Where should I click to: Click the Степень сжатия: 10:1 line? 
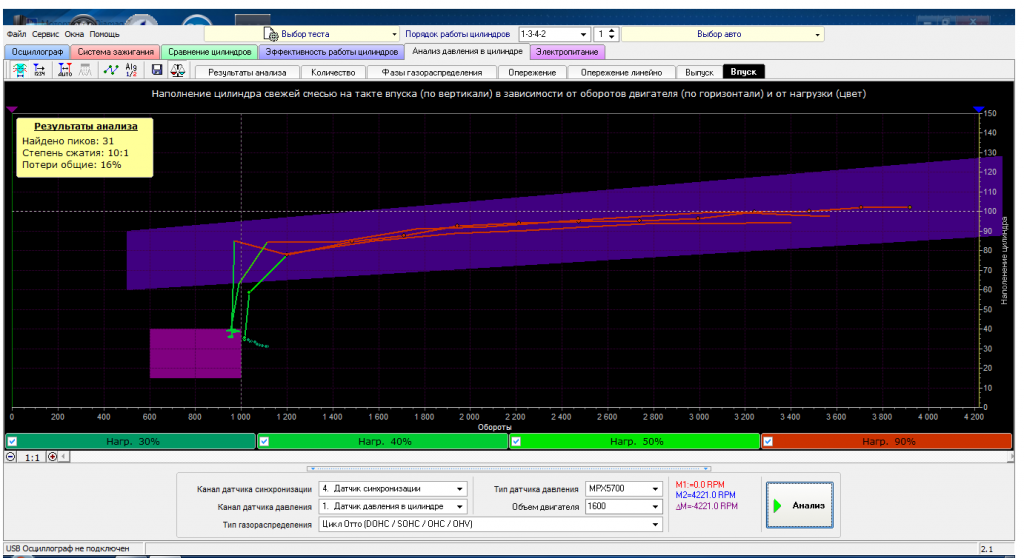click(75, 153)
